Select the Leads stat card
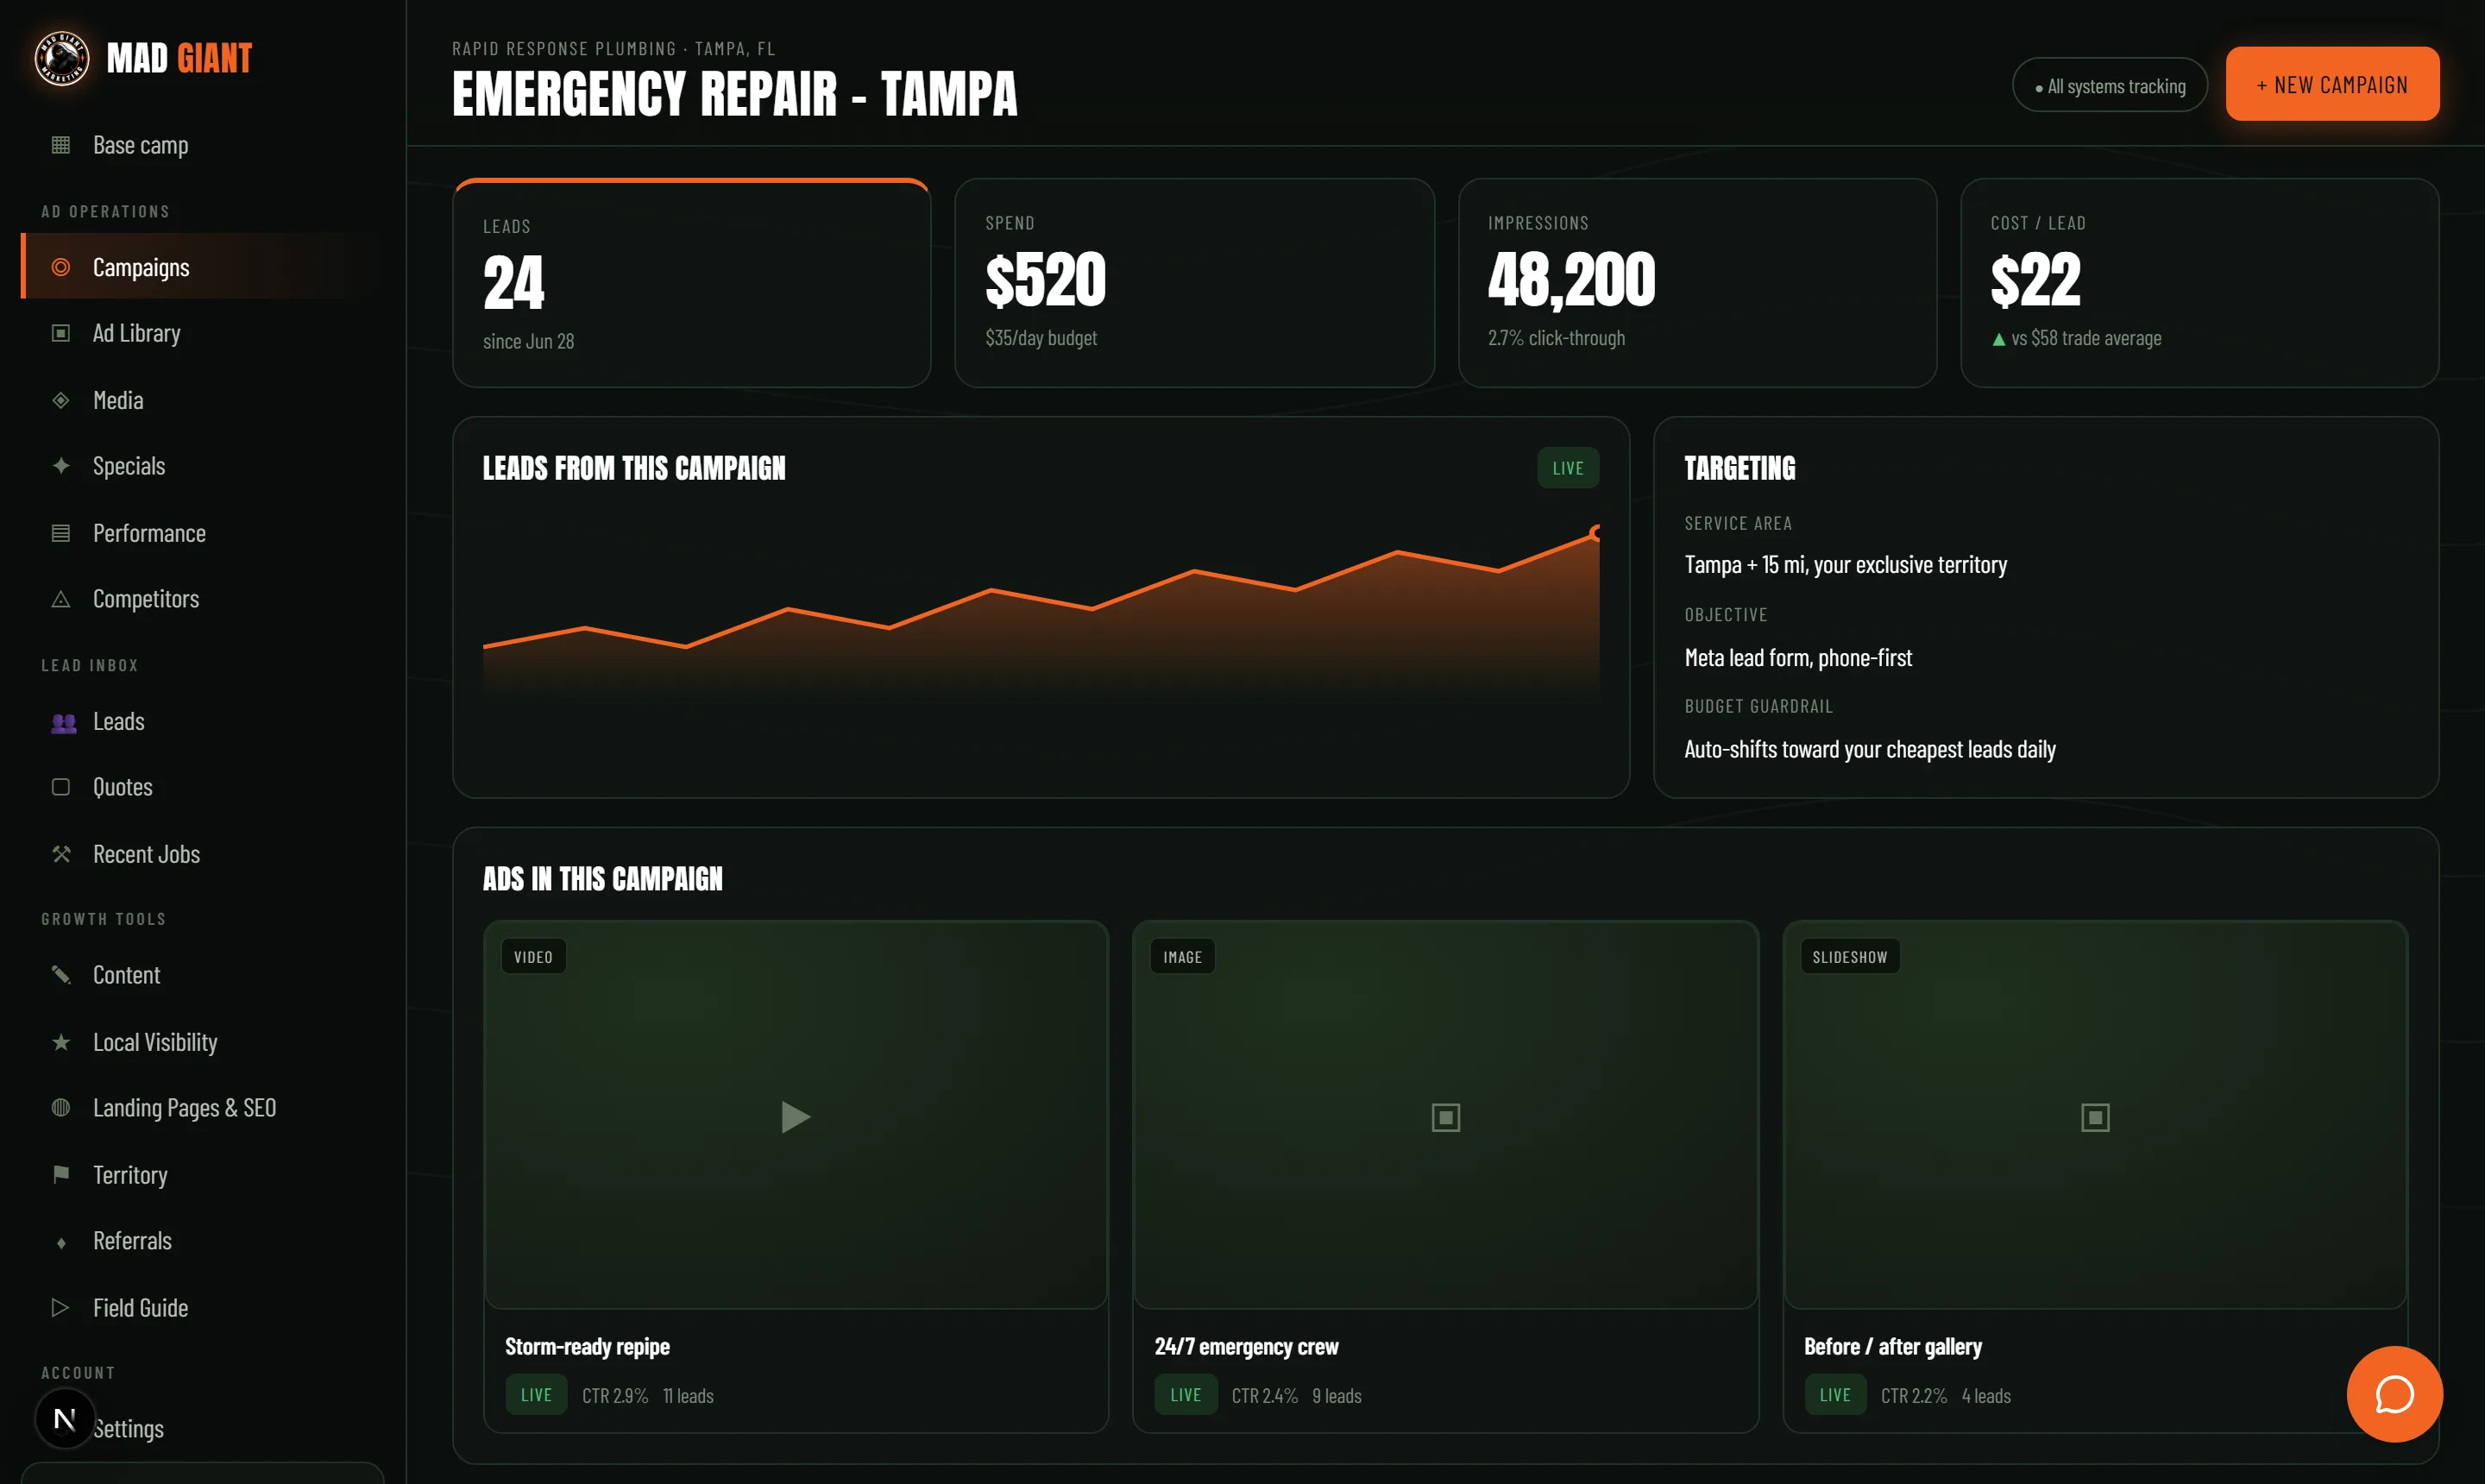The width and height of the screenshot is (2485, 1484). 692,283
